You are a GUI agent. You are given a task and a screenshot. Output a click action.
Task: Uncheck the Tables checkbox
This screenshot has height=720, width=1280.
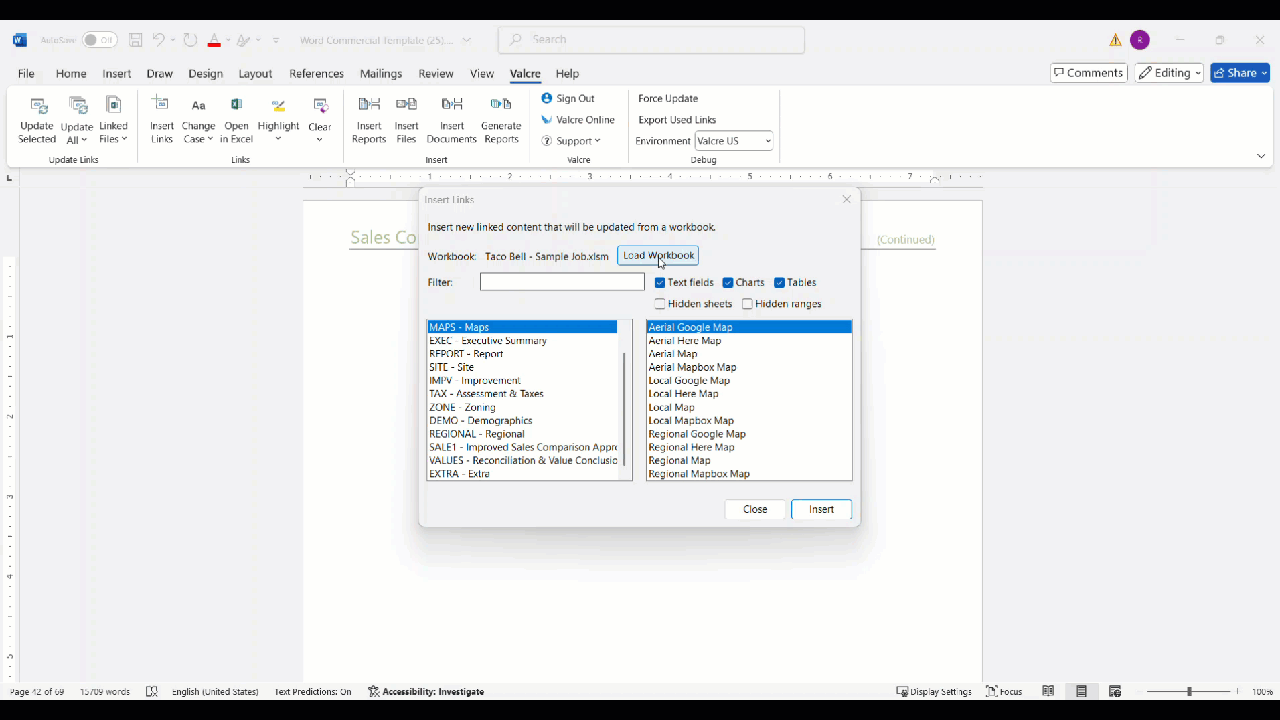point(779,283)
